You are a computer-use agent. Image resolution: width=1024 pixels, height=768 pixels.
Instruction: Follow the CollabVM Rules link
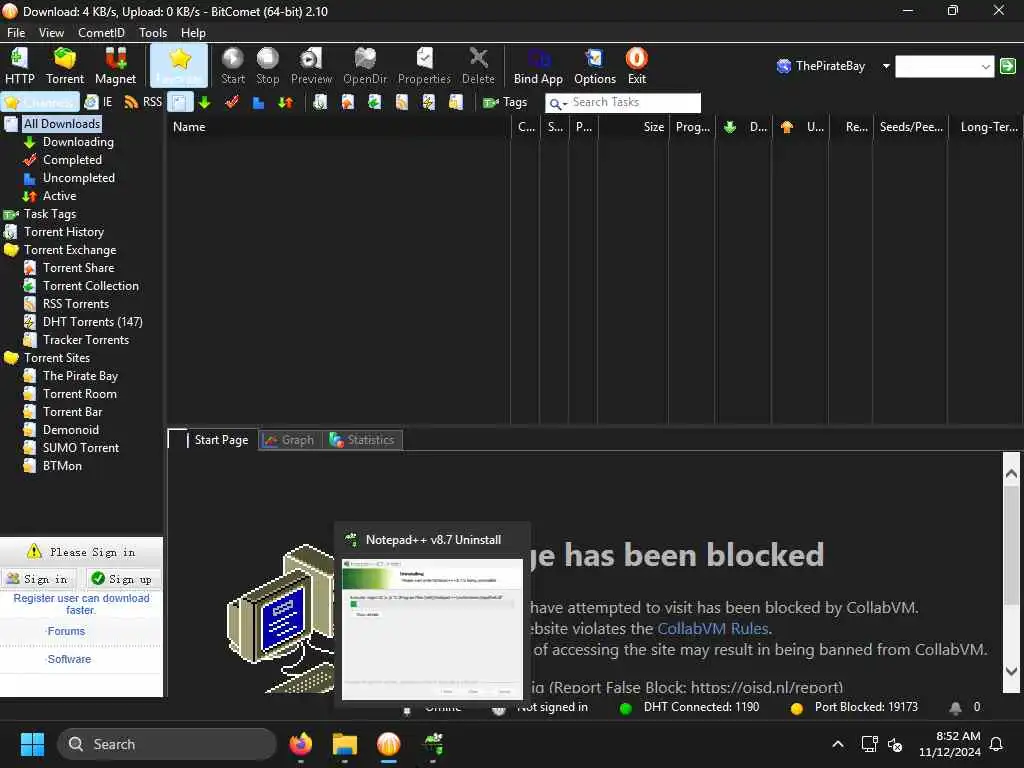pos(712,629)
